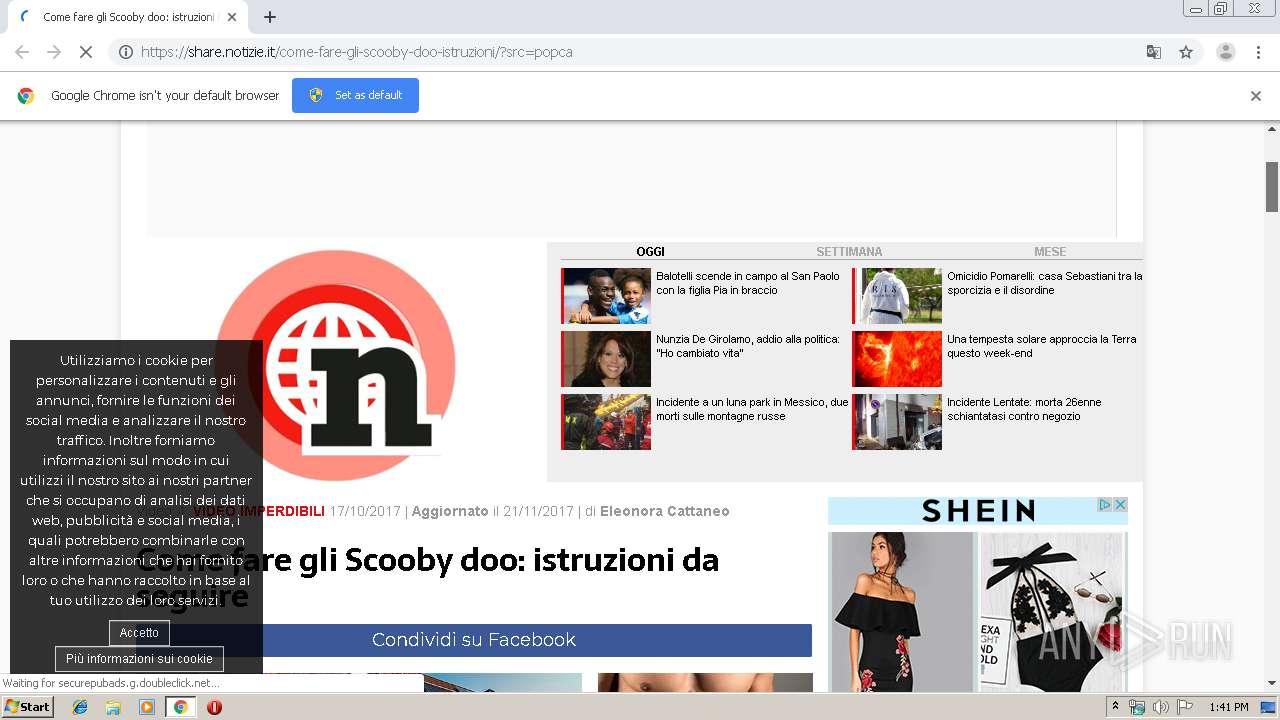
Task: Stop loading the page
Action: [86, 52]
